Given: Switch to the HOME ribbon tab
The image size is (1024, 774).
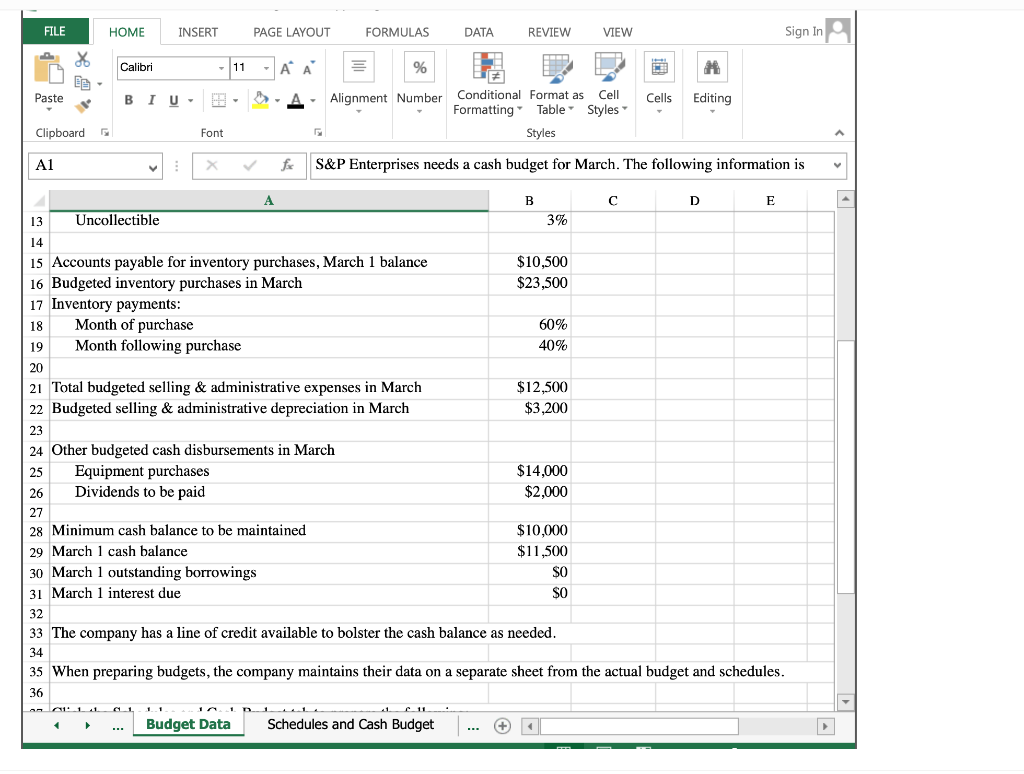Looking at the screenshot, I should (x=127, y=32).
